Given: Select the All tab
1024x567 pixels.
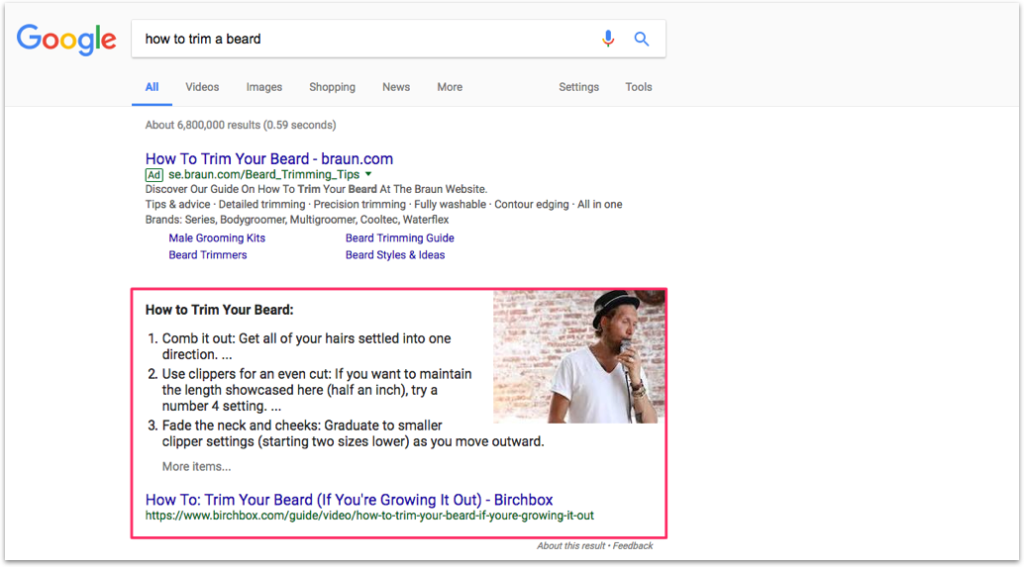Looking at the screenshot, I should pos(152,87).
